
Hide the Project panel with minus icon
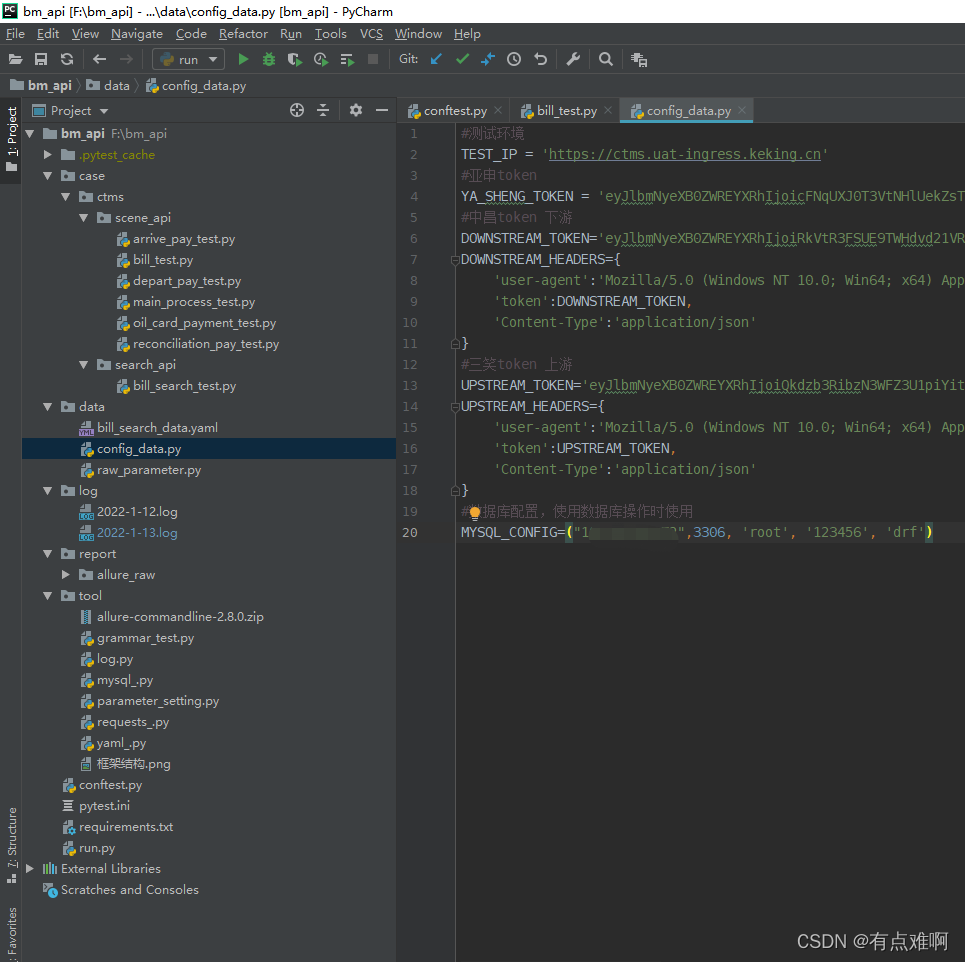(382, 110)
